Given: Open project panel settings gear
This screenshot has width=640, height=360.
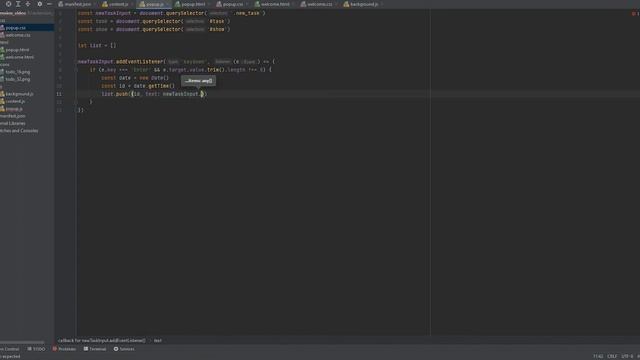Looking at the screenshot, I should (x=40, y=4).
